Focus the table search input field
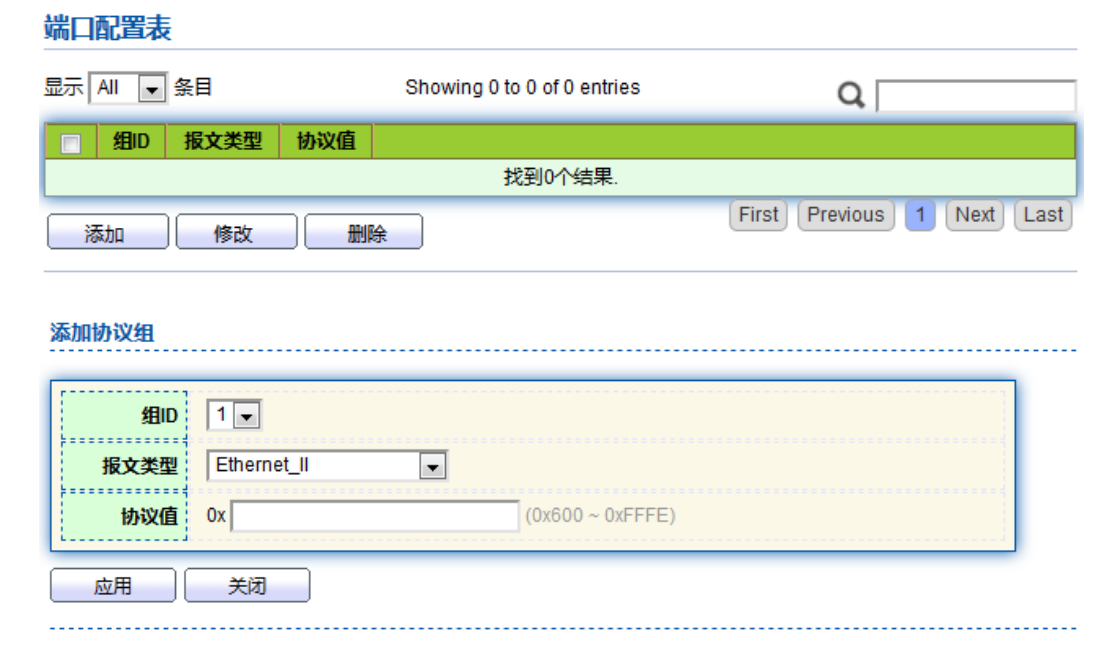The width and height of the screenshot is (1117, 645). coord(976,96)
